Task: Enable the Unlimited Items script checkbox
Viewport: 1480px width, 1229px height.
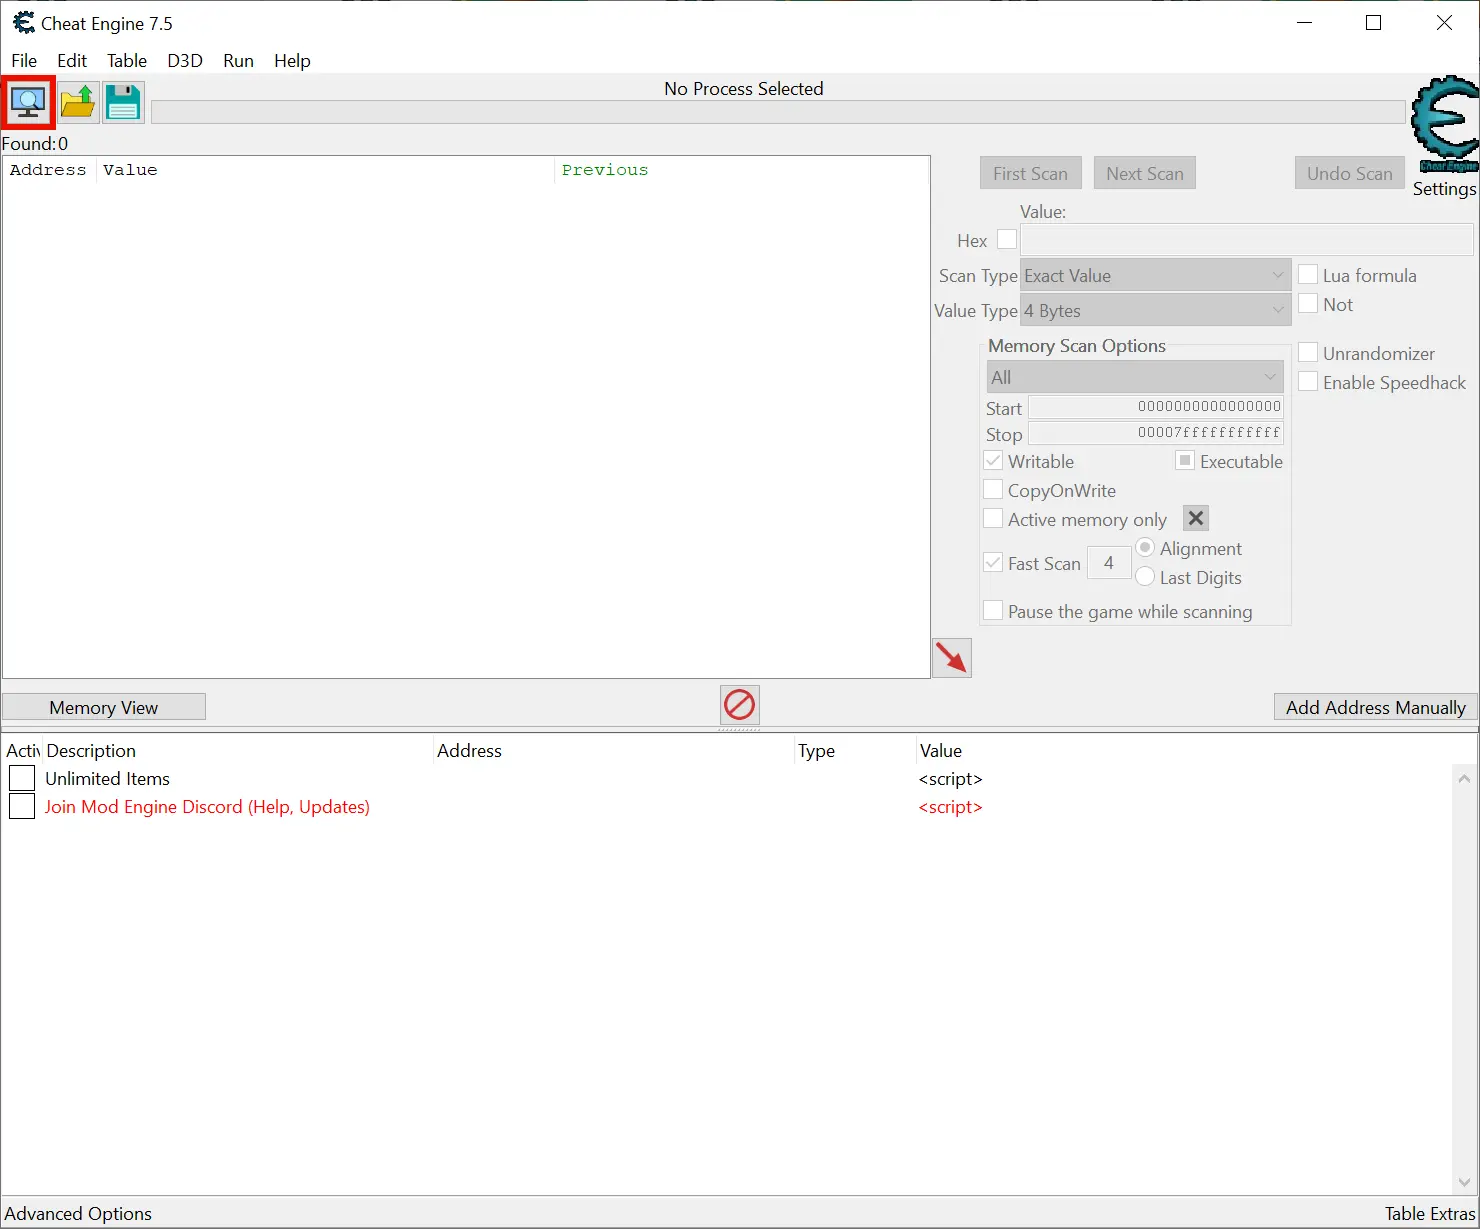Action: coord(22,778)
